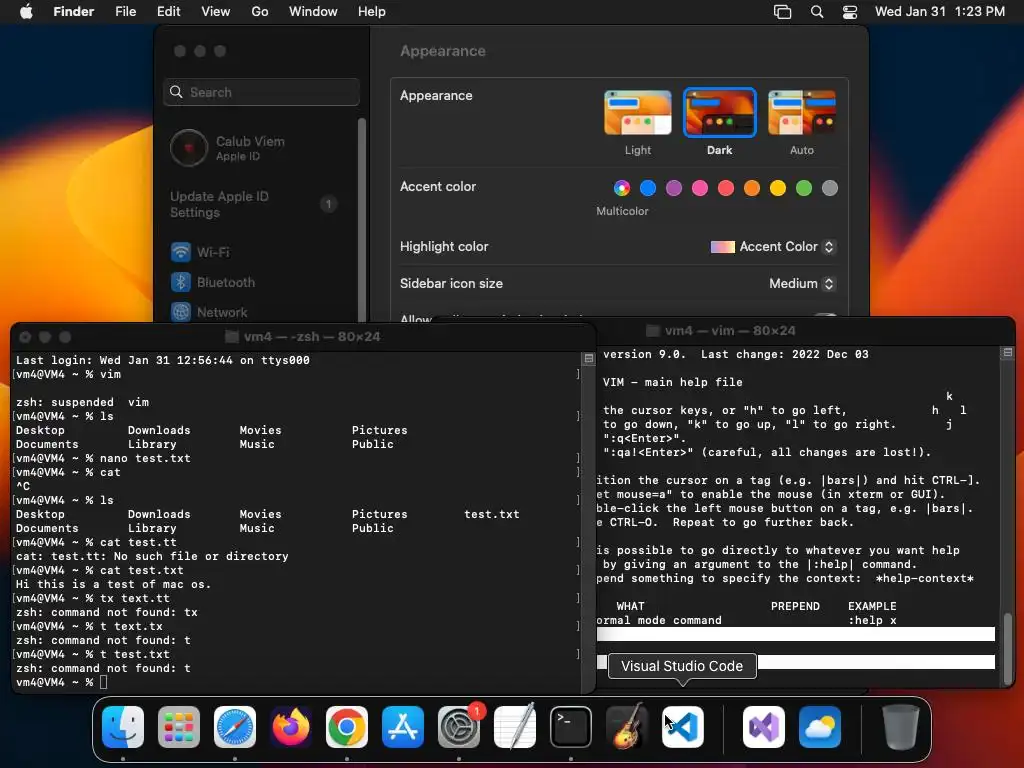
Task: Choose the purple accent color
Action: (674, 188)
